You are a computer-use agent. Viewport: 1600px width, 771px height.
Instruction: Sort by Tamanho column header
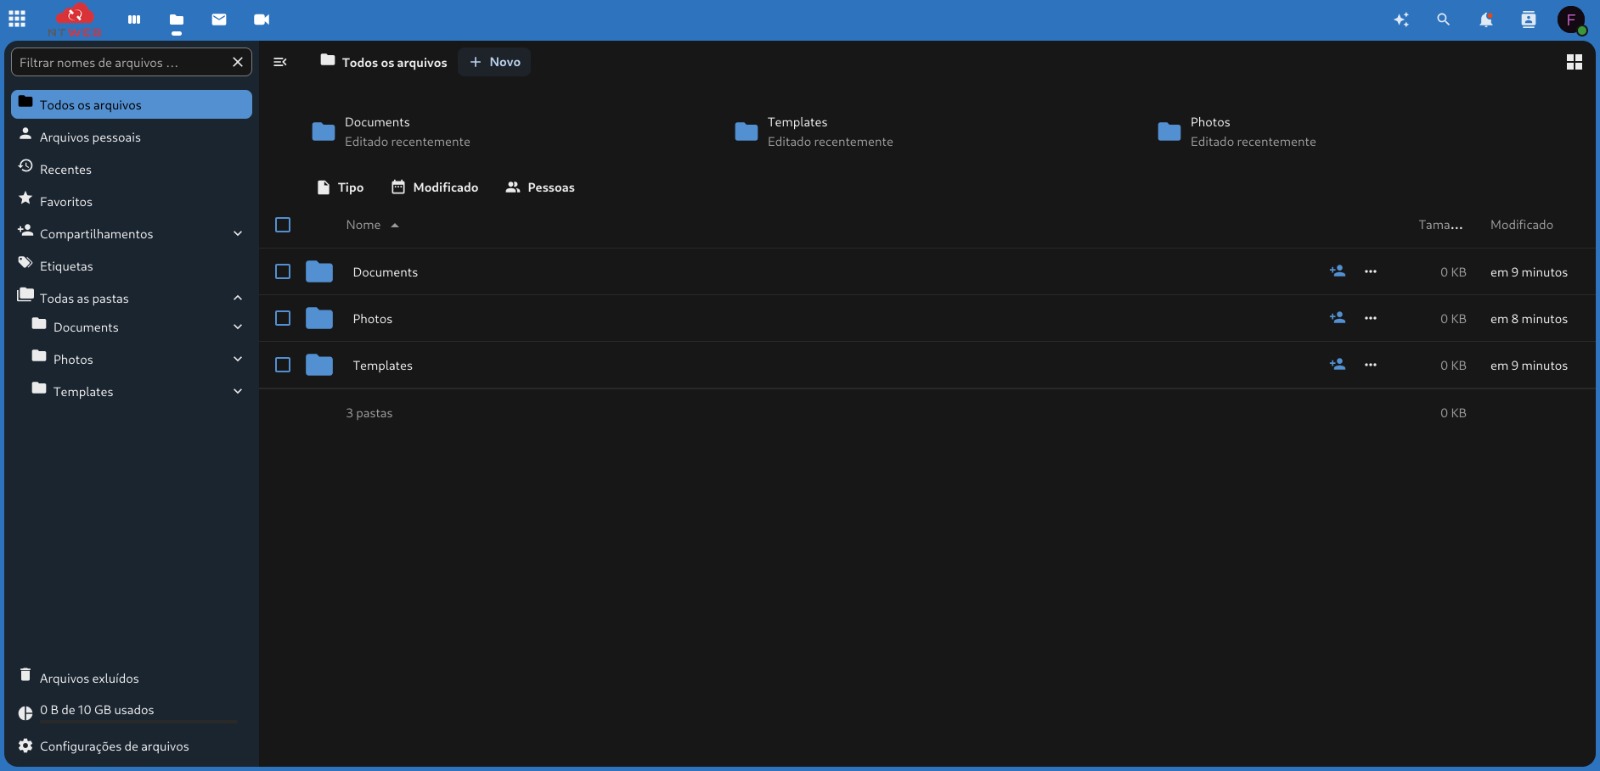[x=1440, y=225]
